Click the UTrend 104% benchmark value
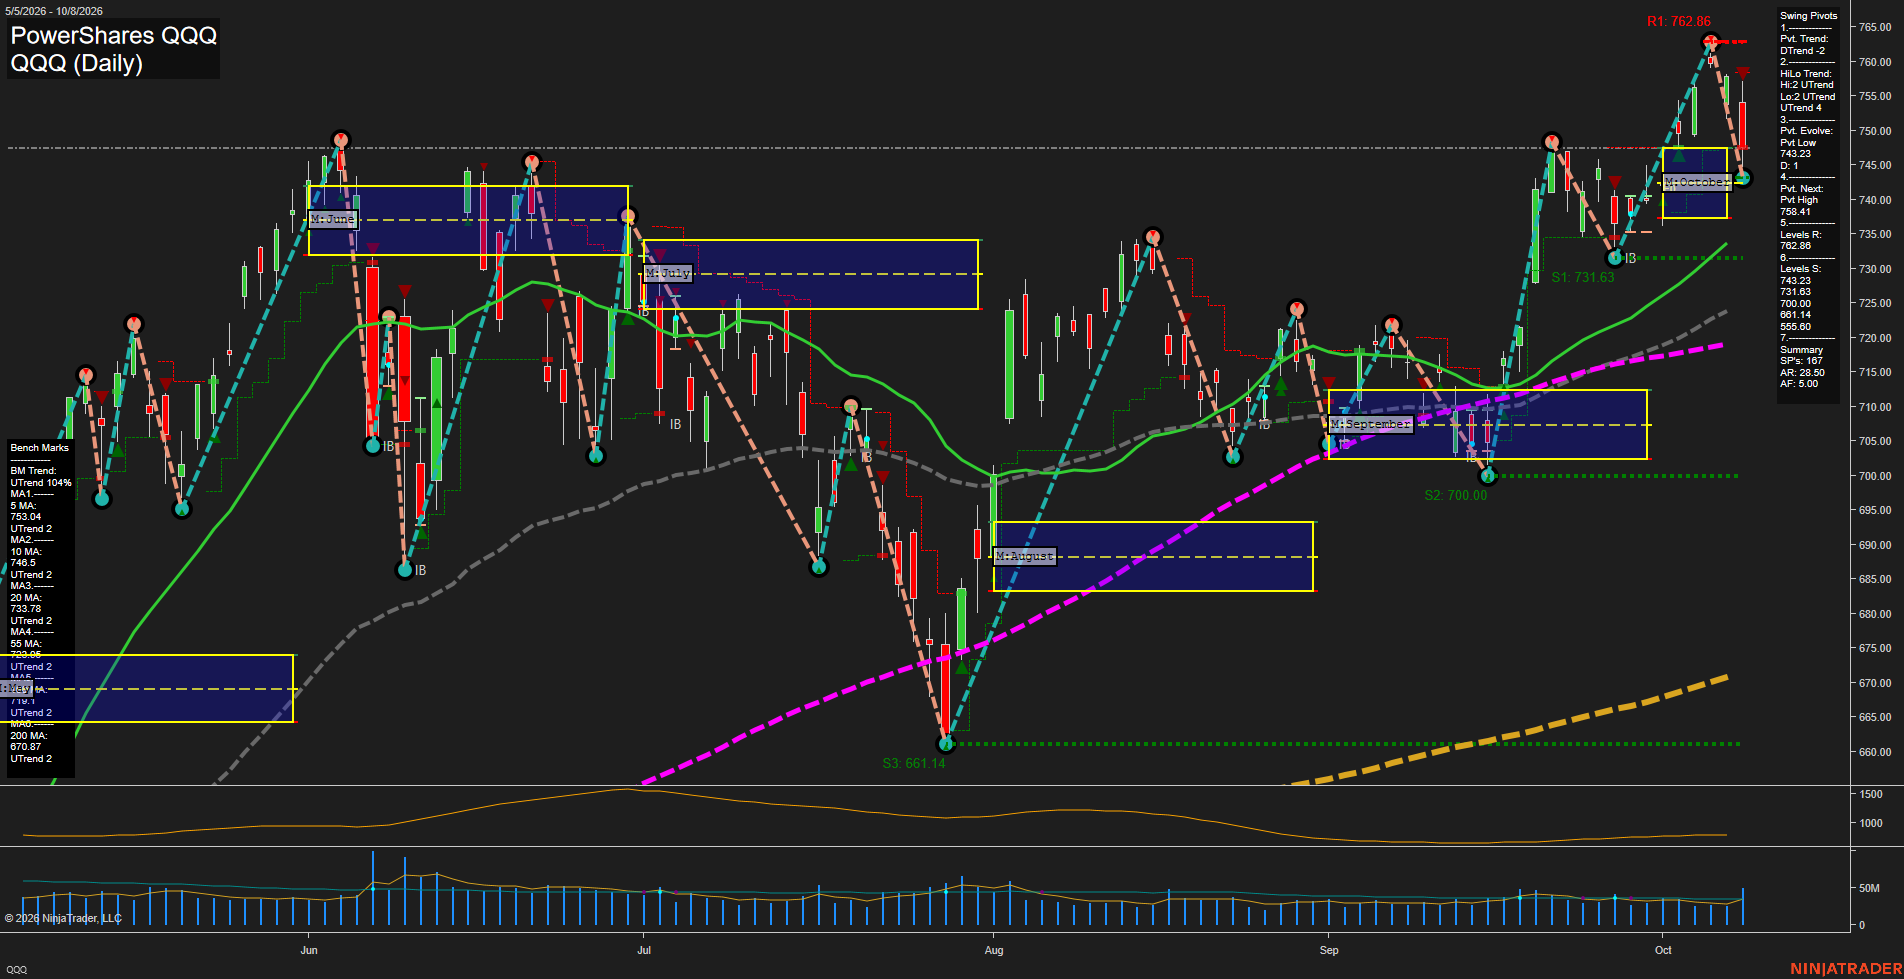Image resolution: width=1904 pixels, height=979 pixels. coord(41,483)
